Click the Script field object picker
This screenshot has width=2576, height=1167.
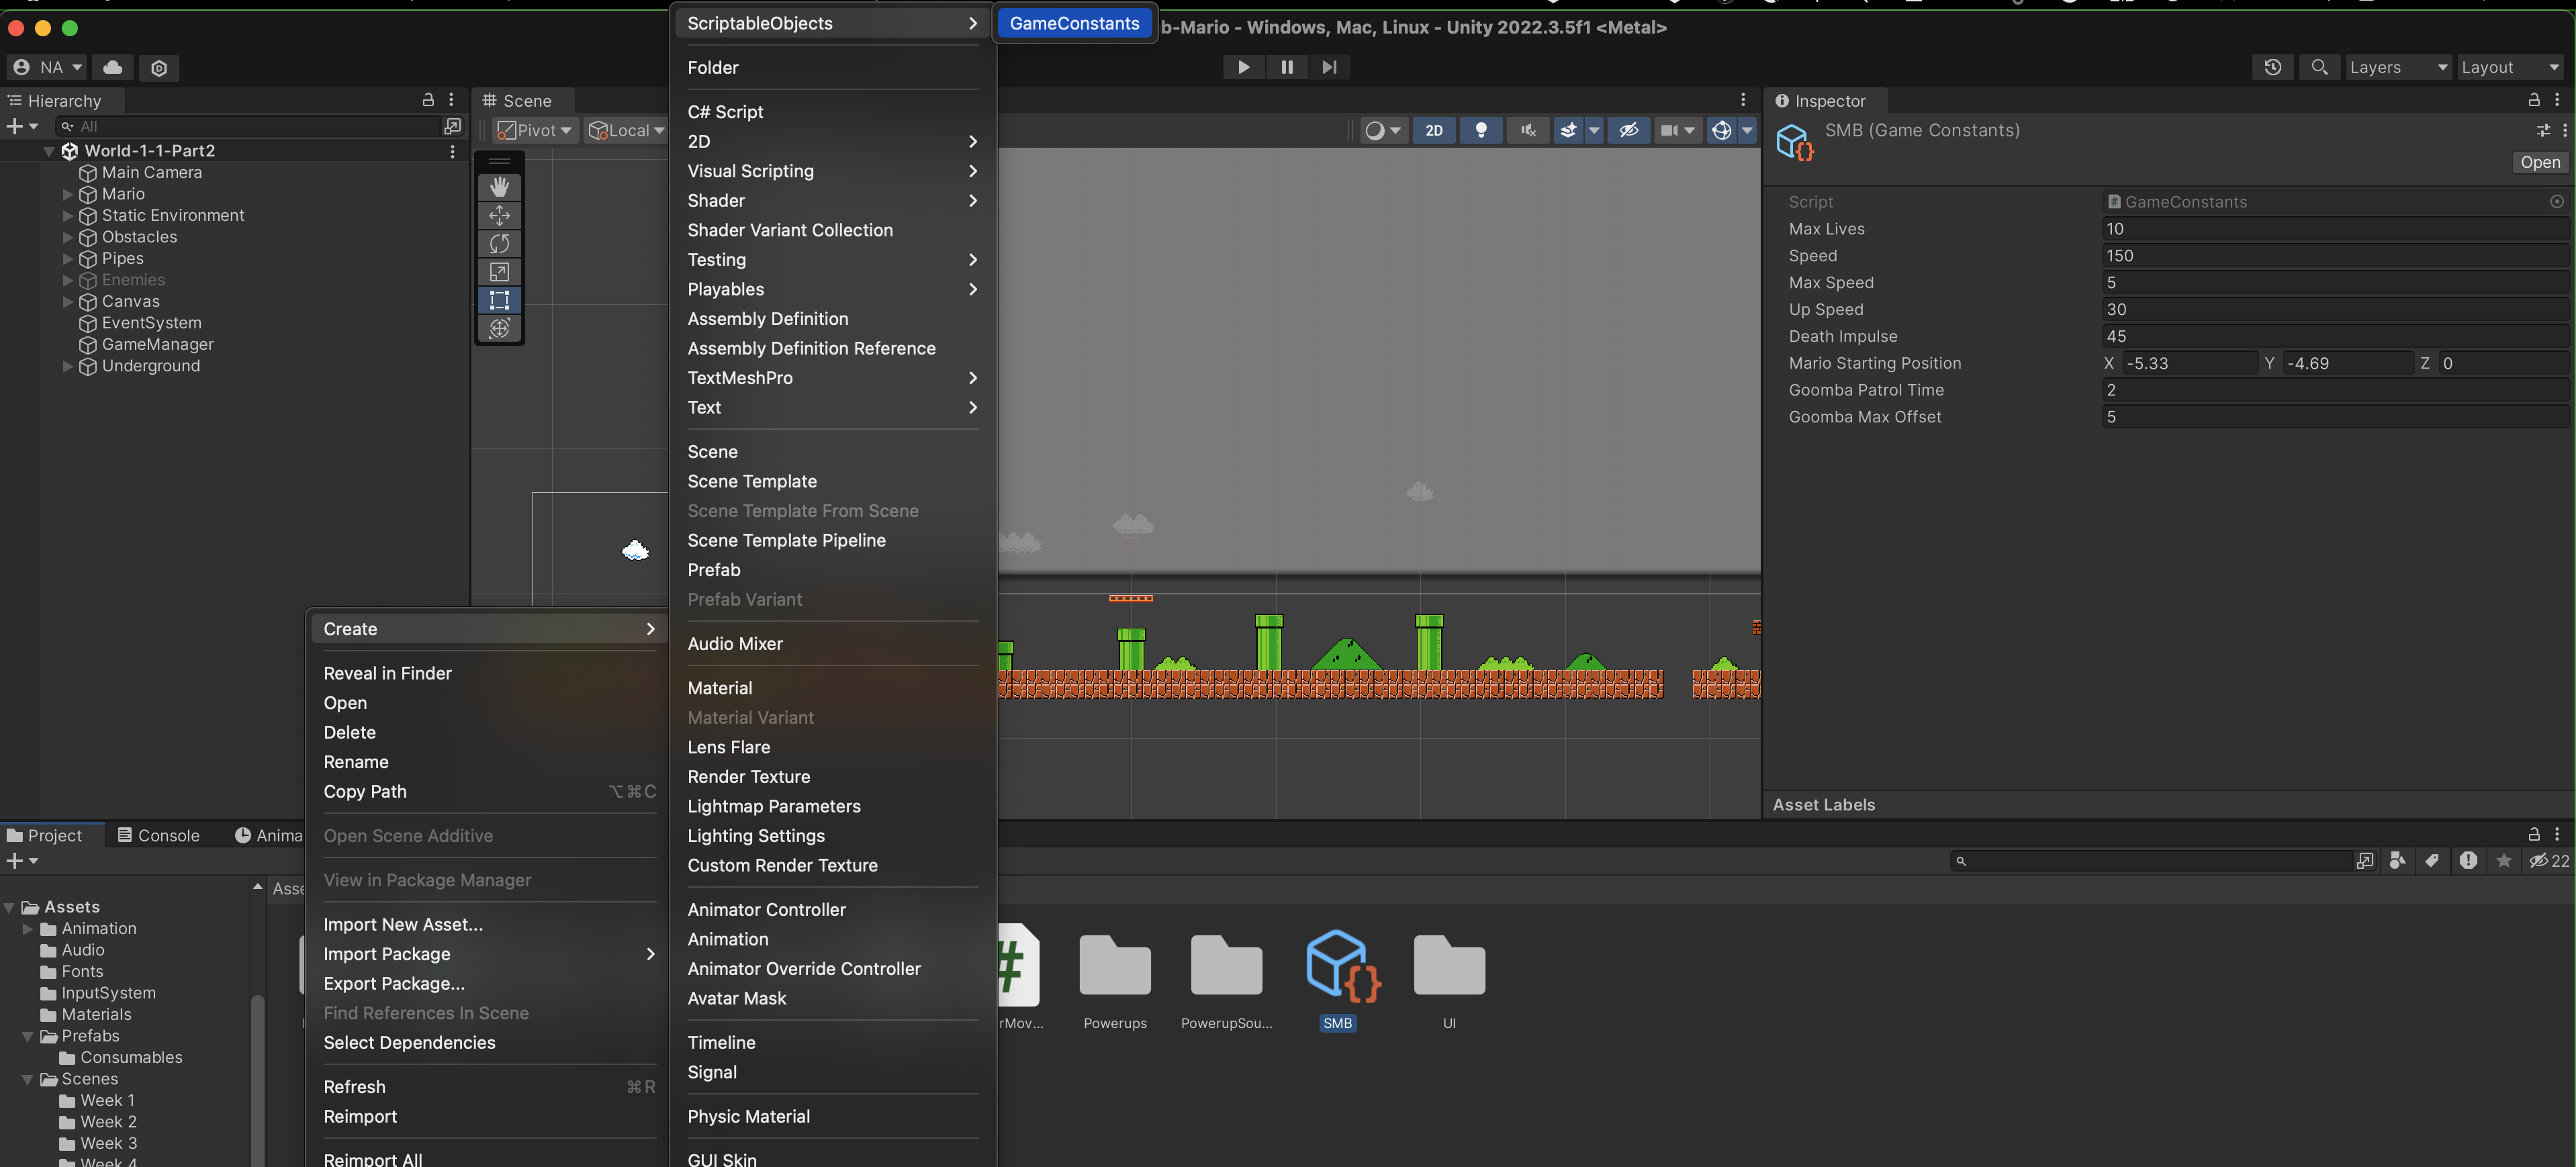(x=2557, y=202)
